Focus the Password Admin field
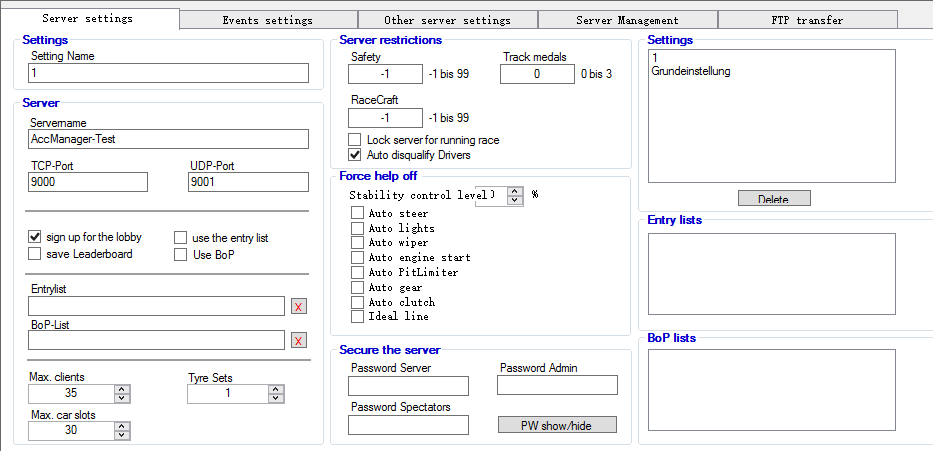The image size is (933, 451). (x=557, y=385)
